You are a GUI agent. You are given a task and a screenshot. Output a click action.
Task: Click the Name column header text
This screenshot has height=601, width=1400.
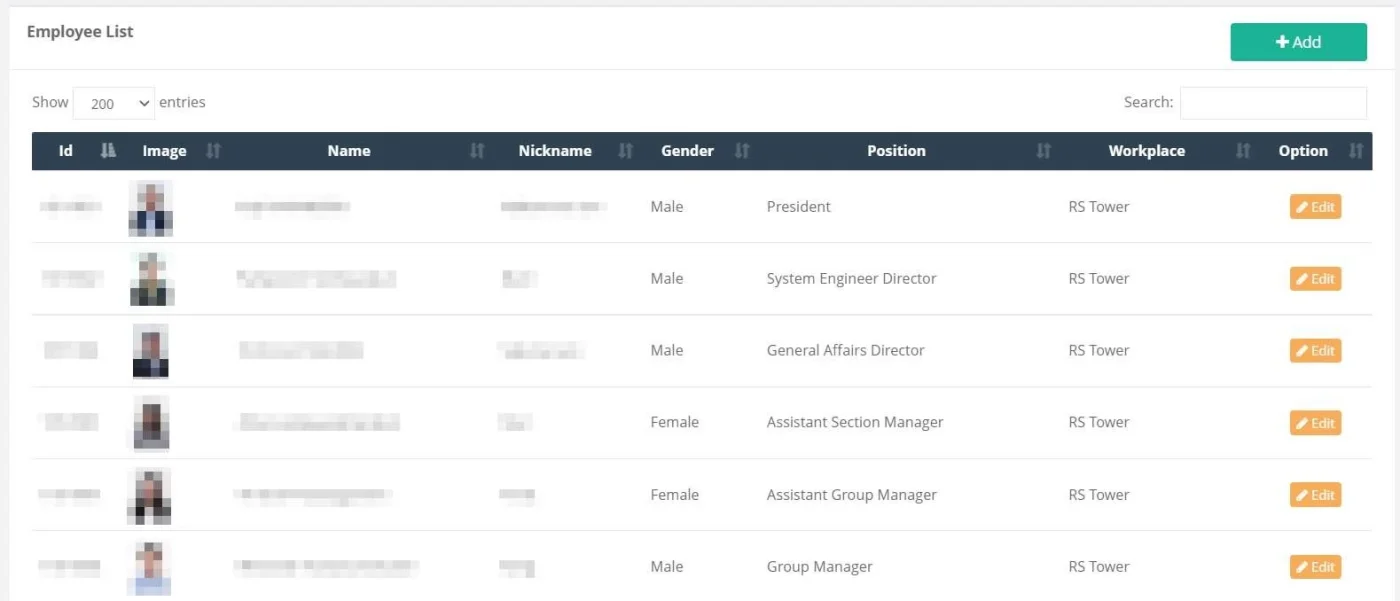349,151
